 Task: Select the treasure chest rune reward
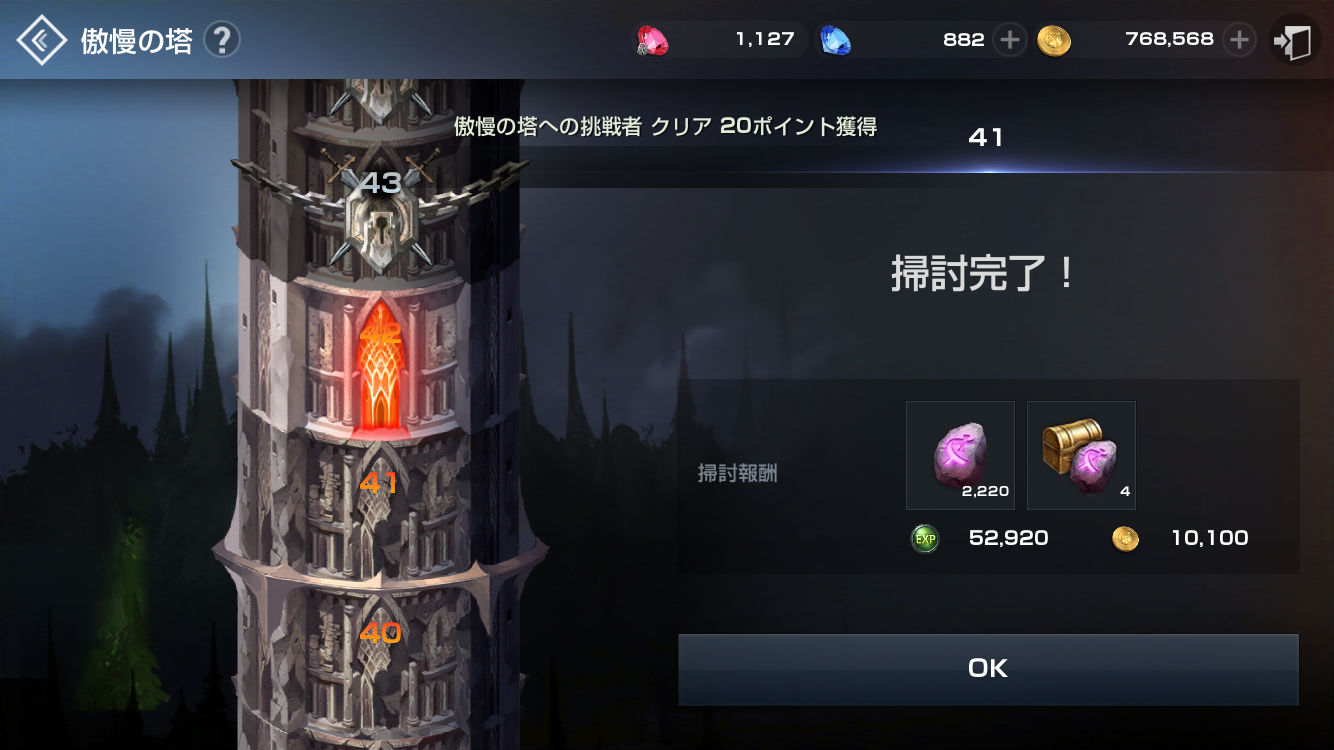(x=1081, y=456)
